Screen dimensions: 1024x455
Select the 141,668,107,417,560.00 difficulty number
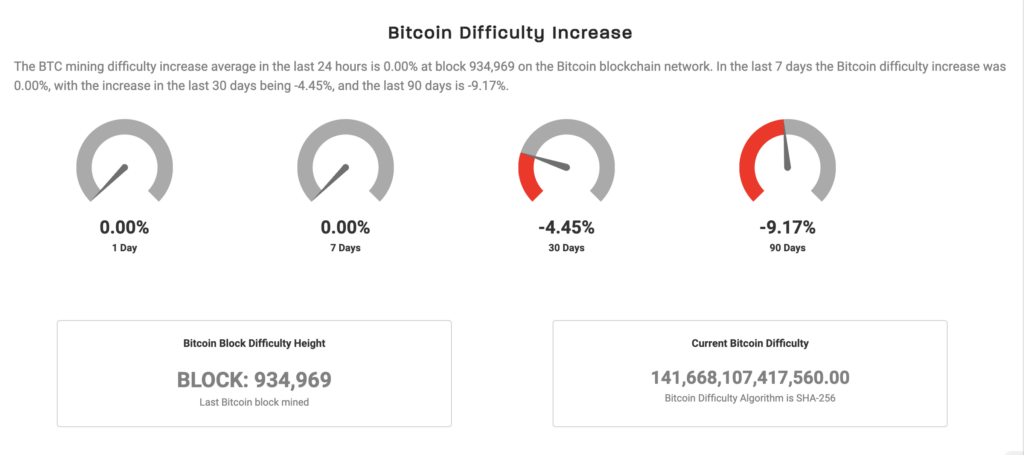[x=750, y=377]
